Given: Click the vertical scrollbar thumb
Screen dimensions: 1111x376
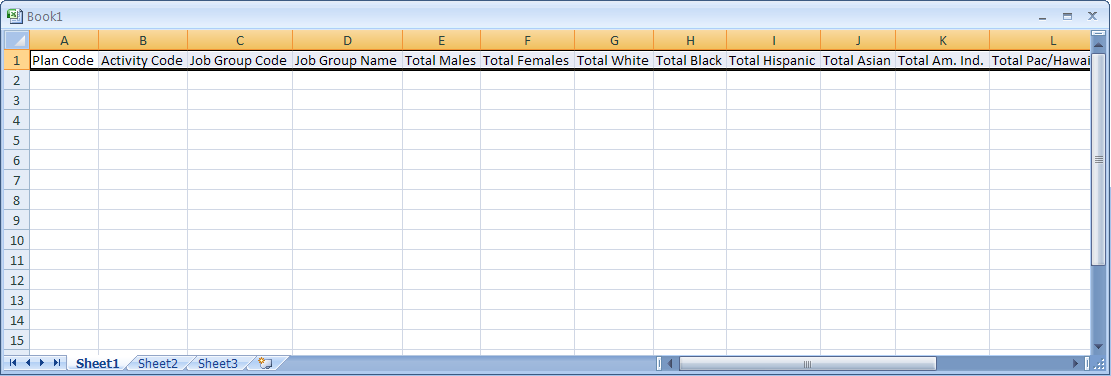Looking at the screenshot, I should 1098,159.
